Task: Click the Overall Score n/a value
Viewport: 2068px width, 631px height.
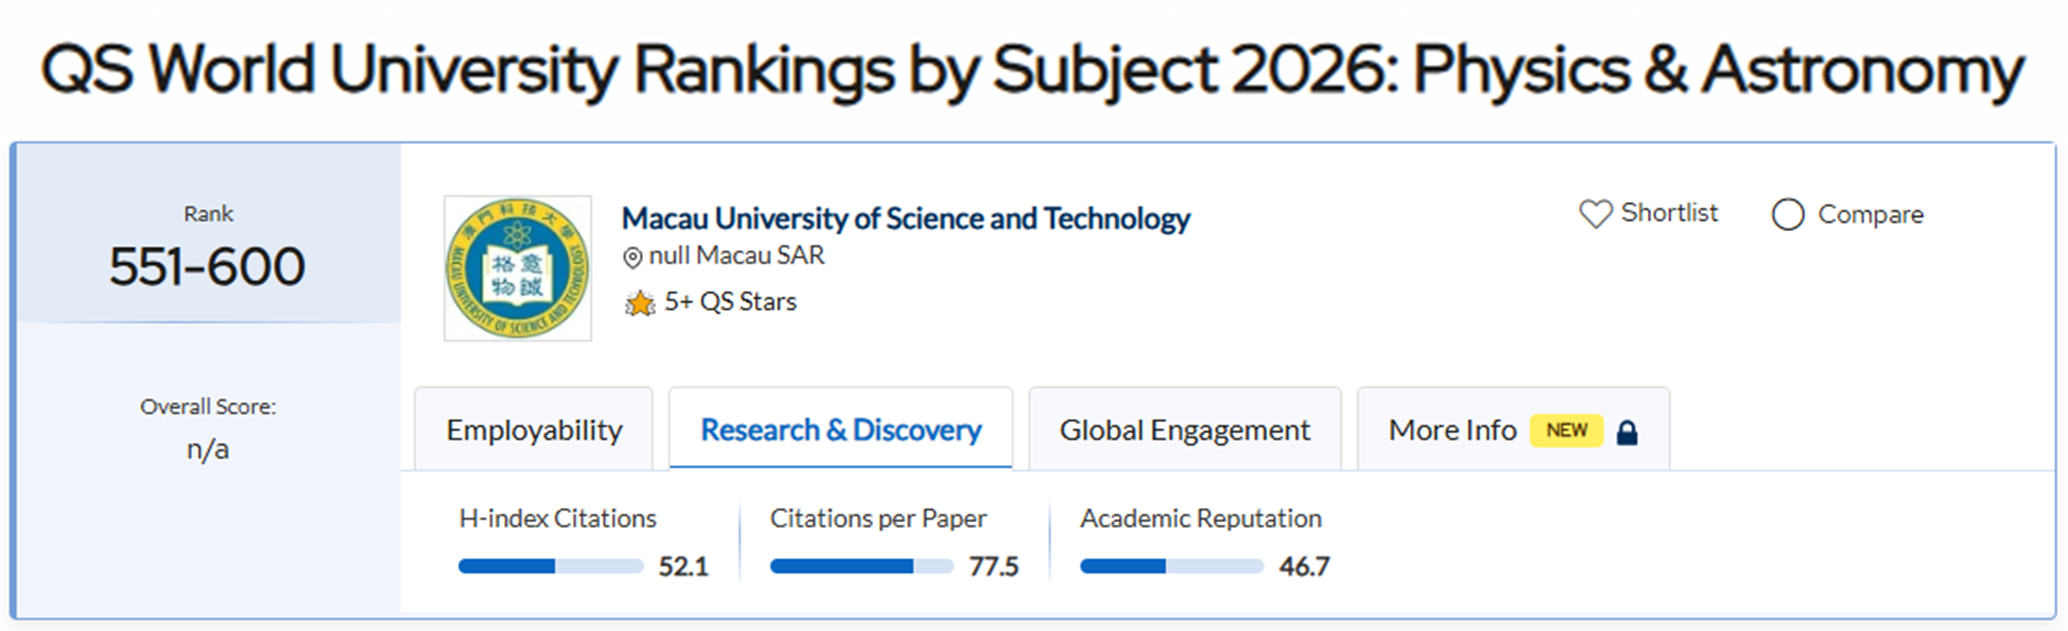Action: [207, 450]
